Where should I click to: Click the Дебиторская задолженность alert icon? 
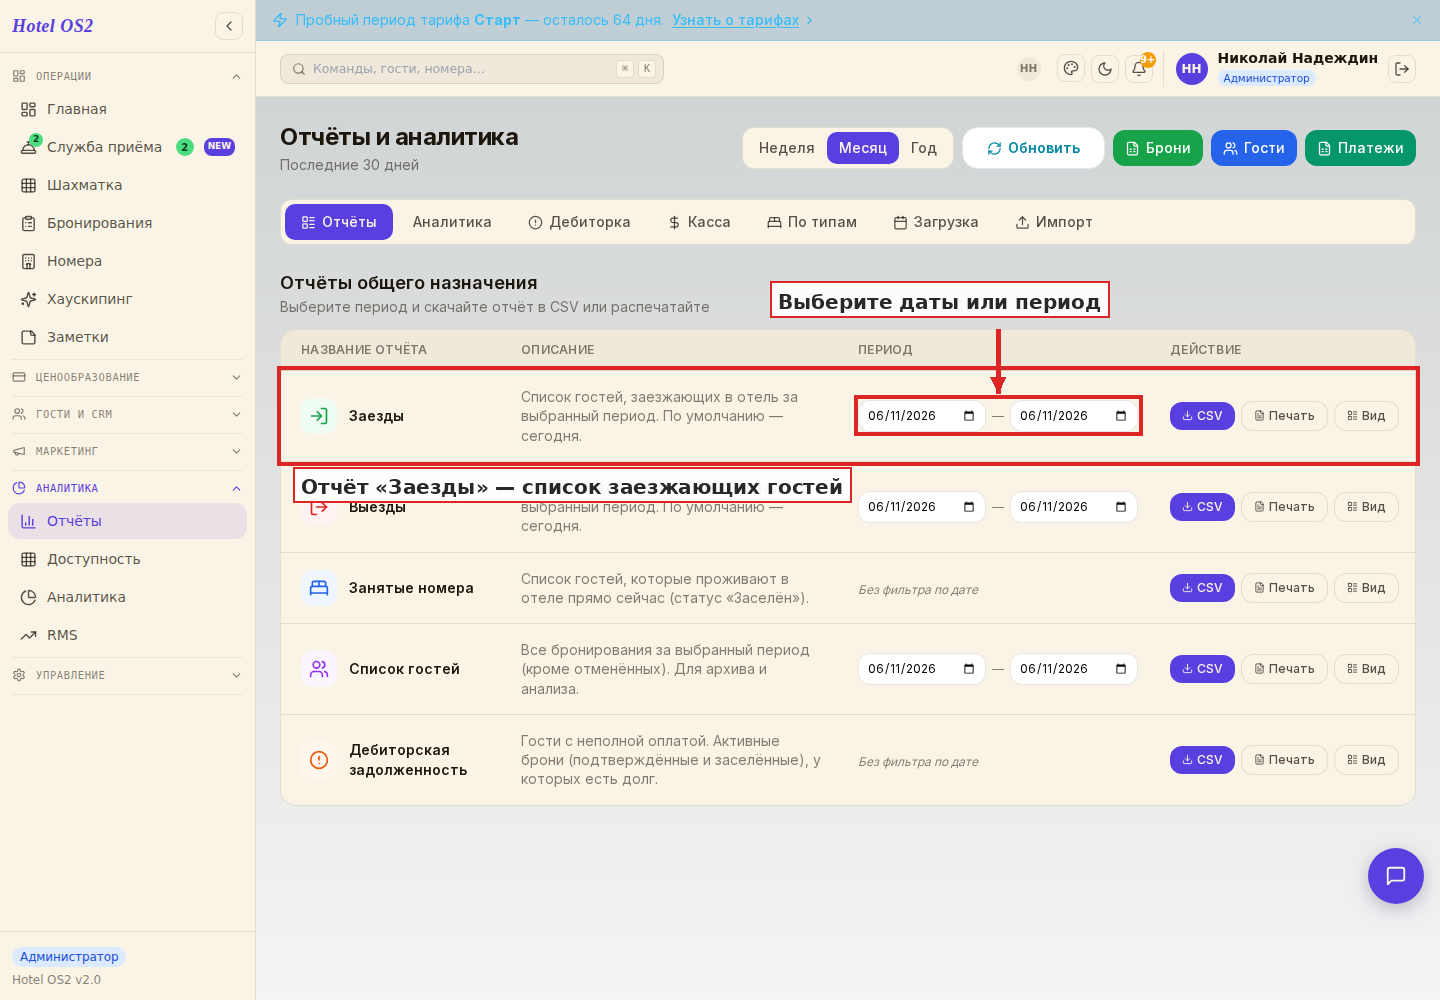pos(319,760)
